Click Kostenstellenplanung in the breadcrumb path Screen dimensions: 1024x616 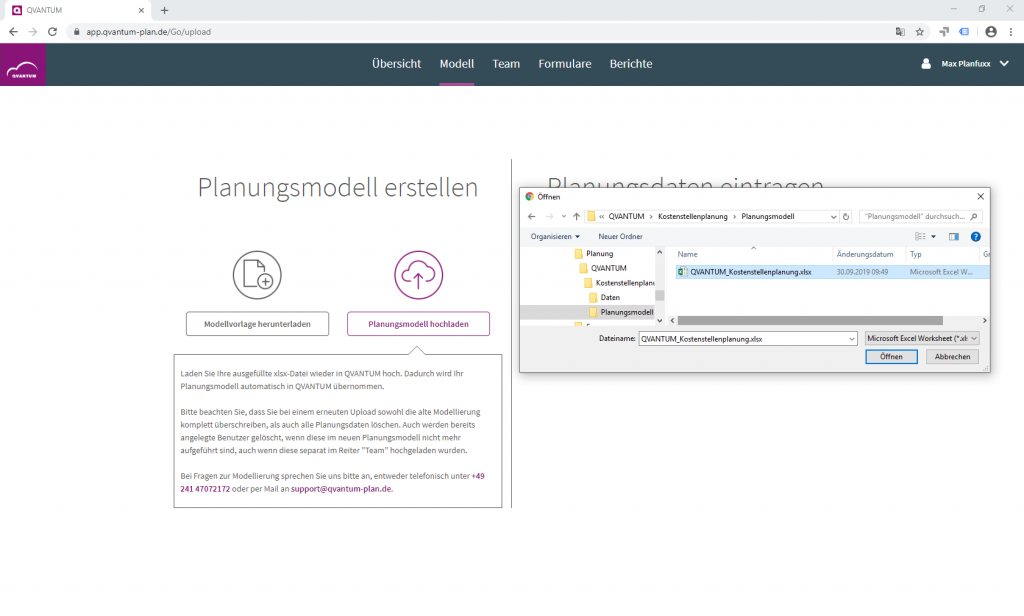pyautogui.click(x=692, y=216)
